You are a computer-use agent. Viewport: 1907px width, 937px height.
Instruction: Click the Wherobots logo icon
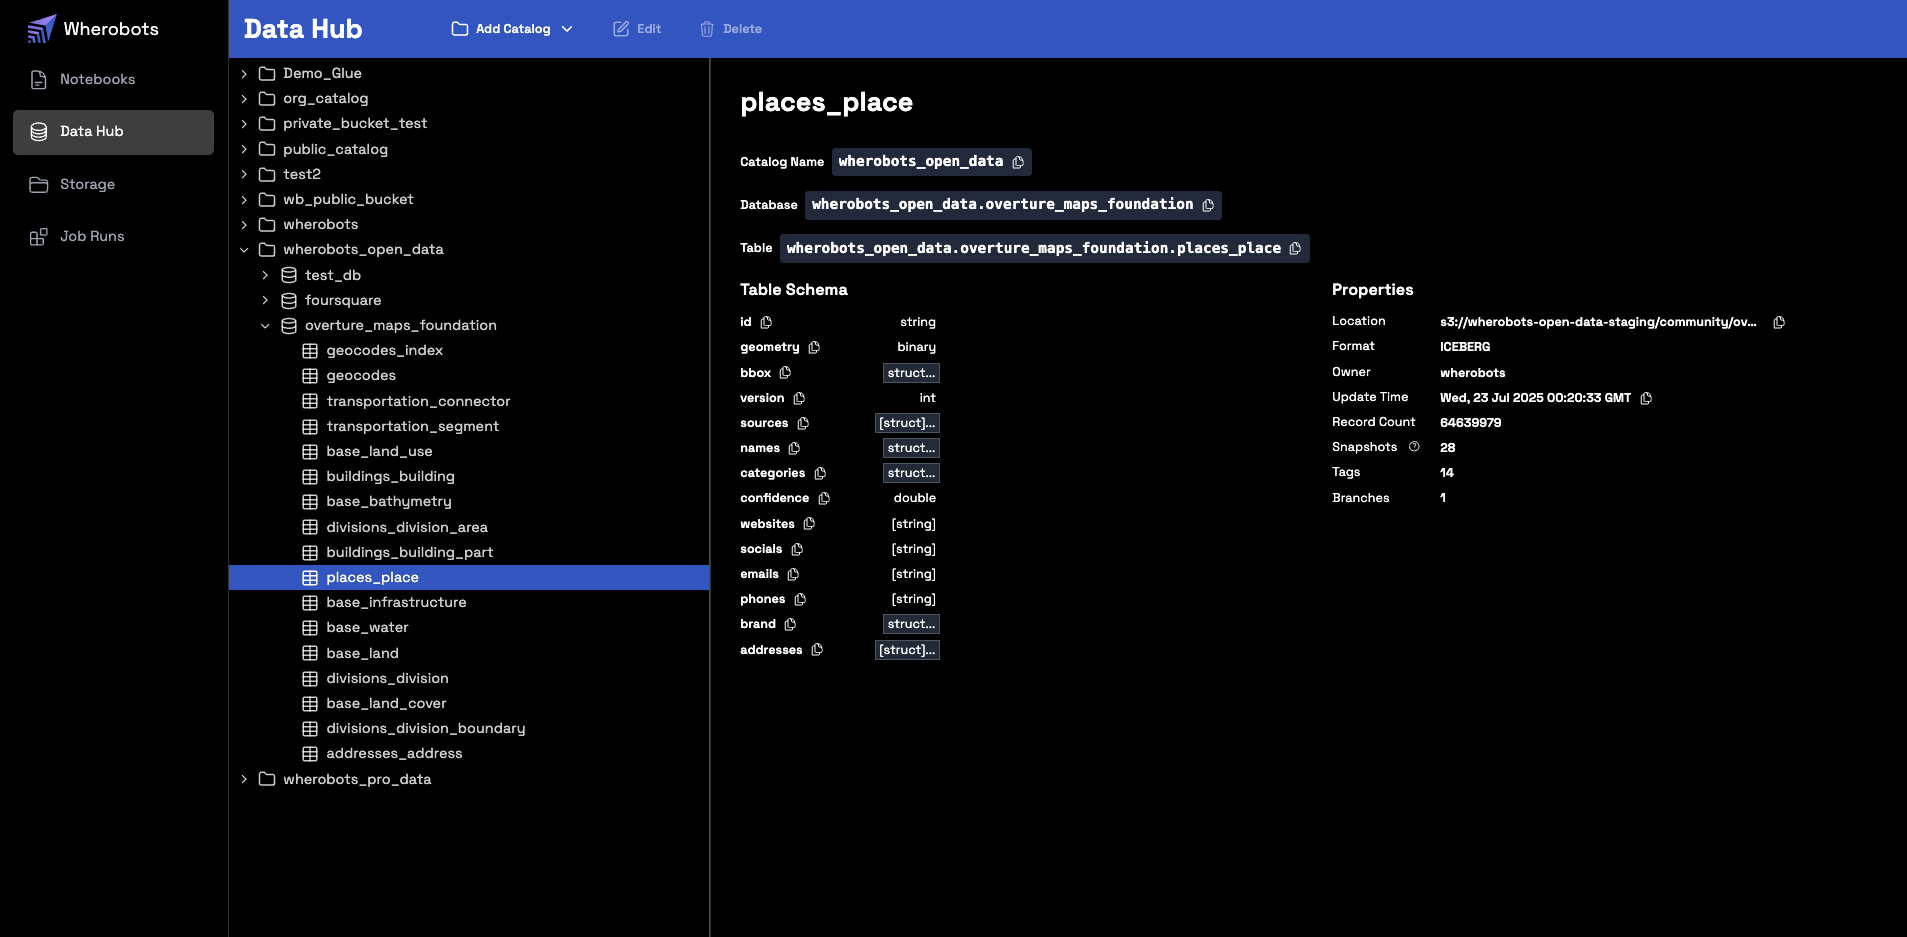40,28
